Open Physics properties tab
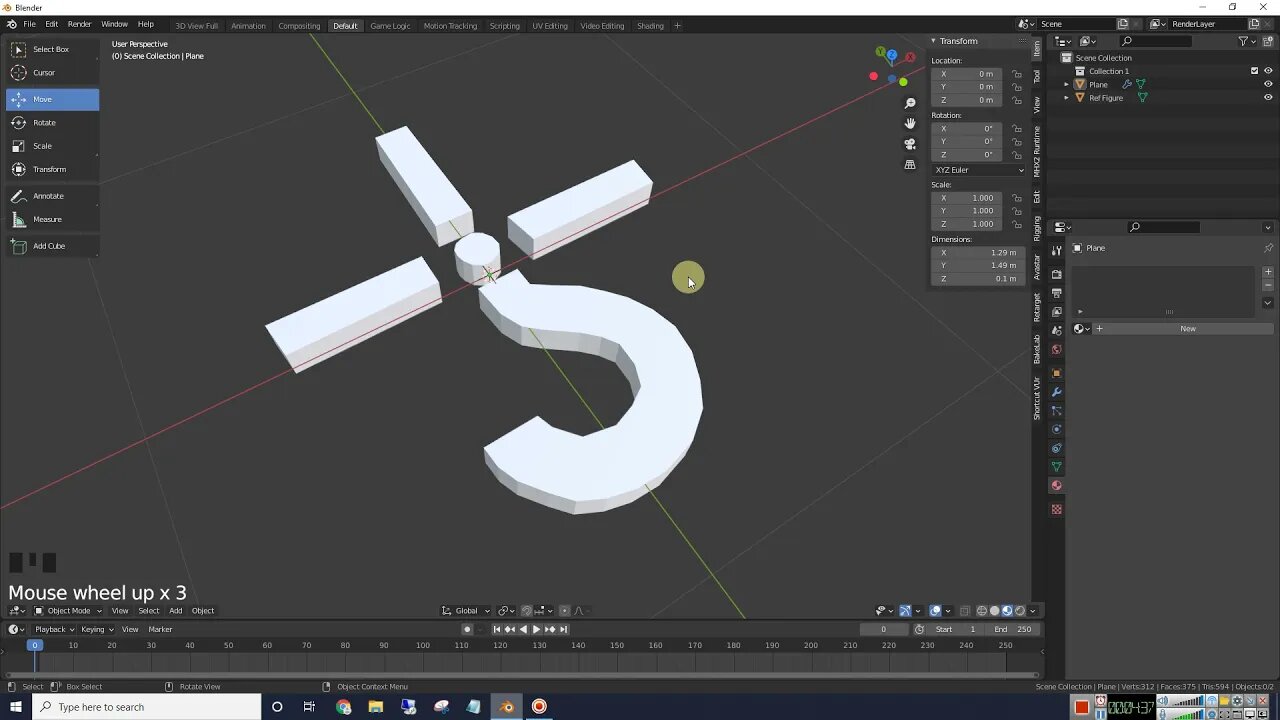 (1056, 430)
